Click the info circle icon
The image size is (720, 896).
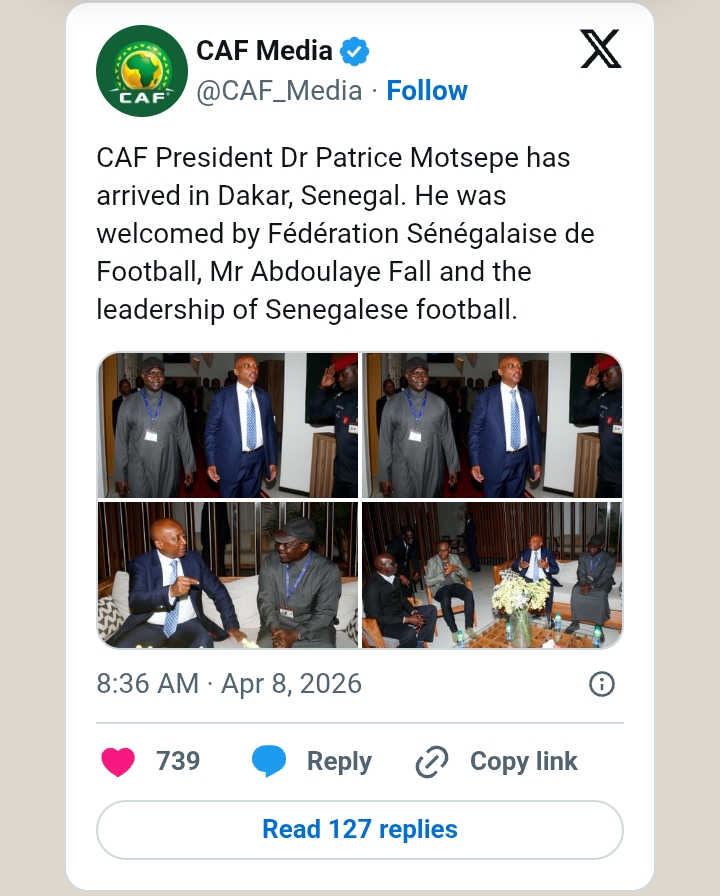601,684
